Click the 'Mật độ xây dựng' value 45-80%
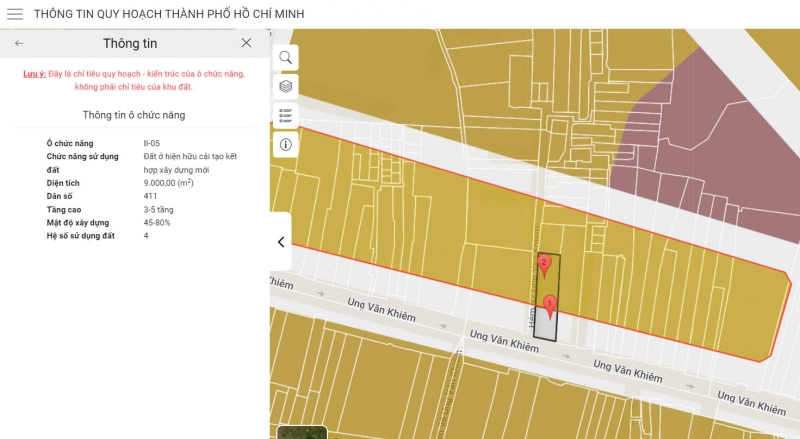Image resolution: width=800 pixels, height=439 pixels. point(157,223)
